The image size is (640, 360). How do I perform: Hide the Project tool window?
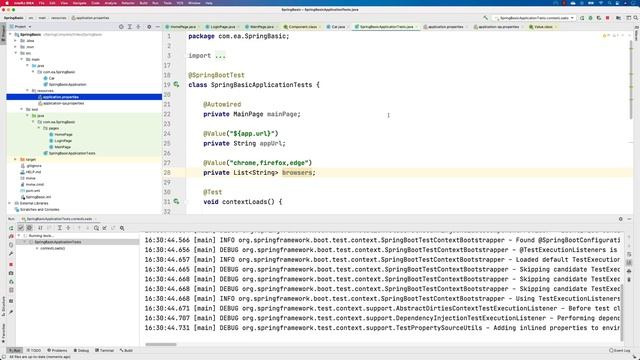point(158,27)
